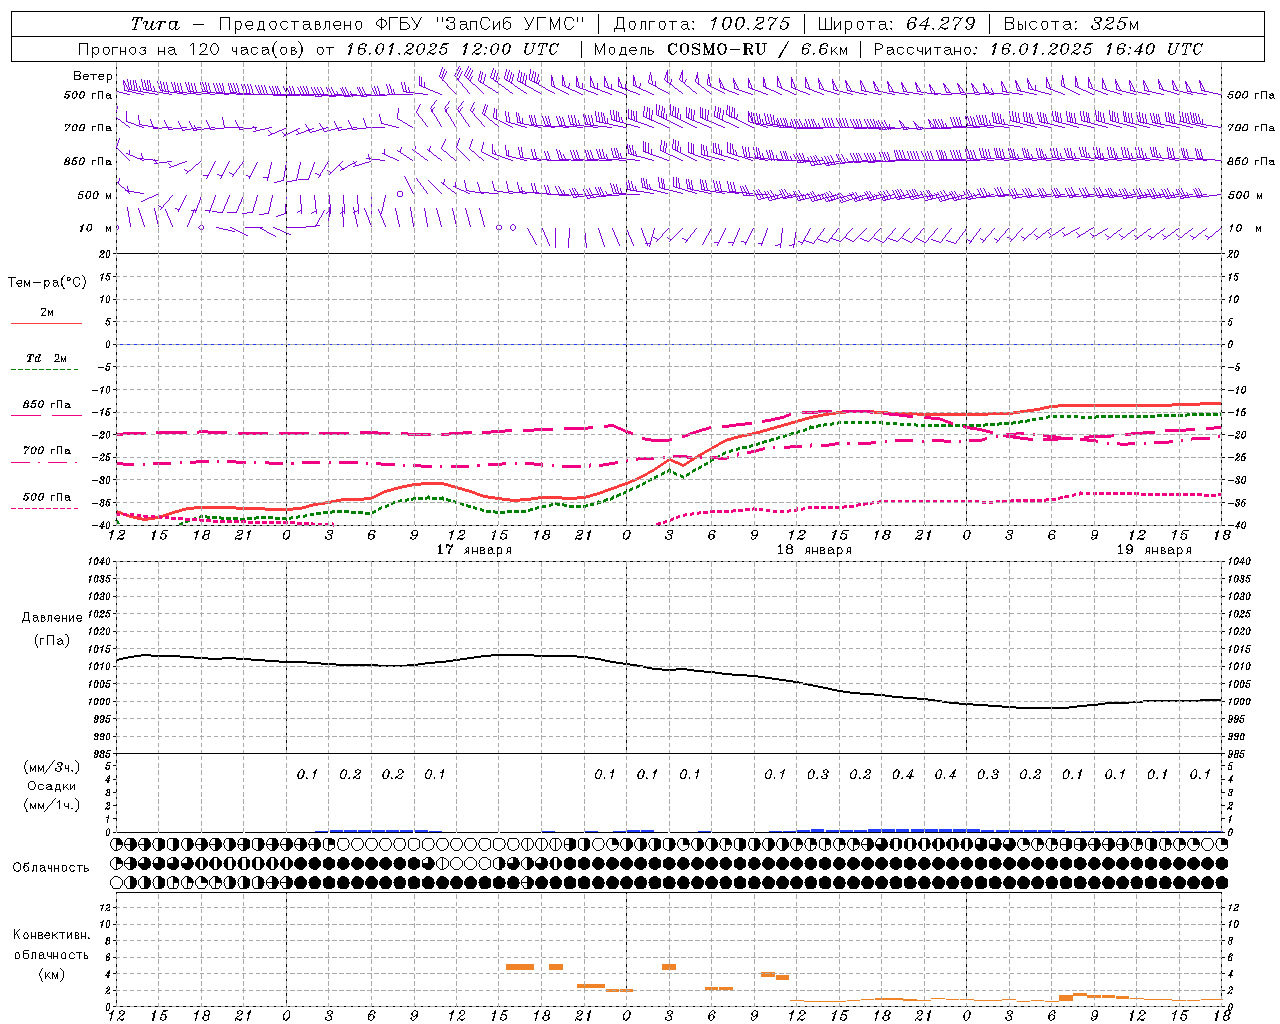
Task: Click the "(гПа)" unit under Давление
Action: point(52,641)
